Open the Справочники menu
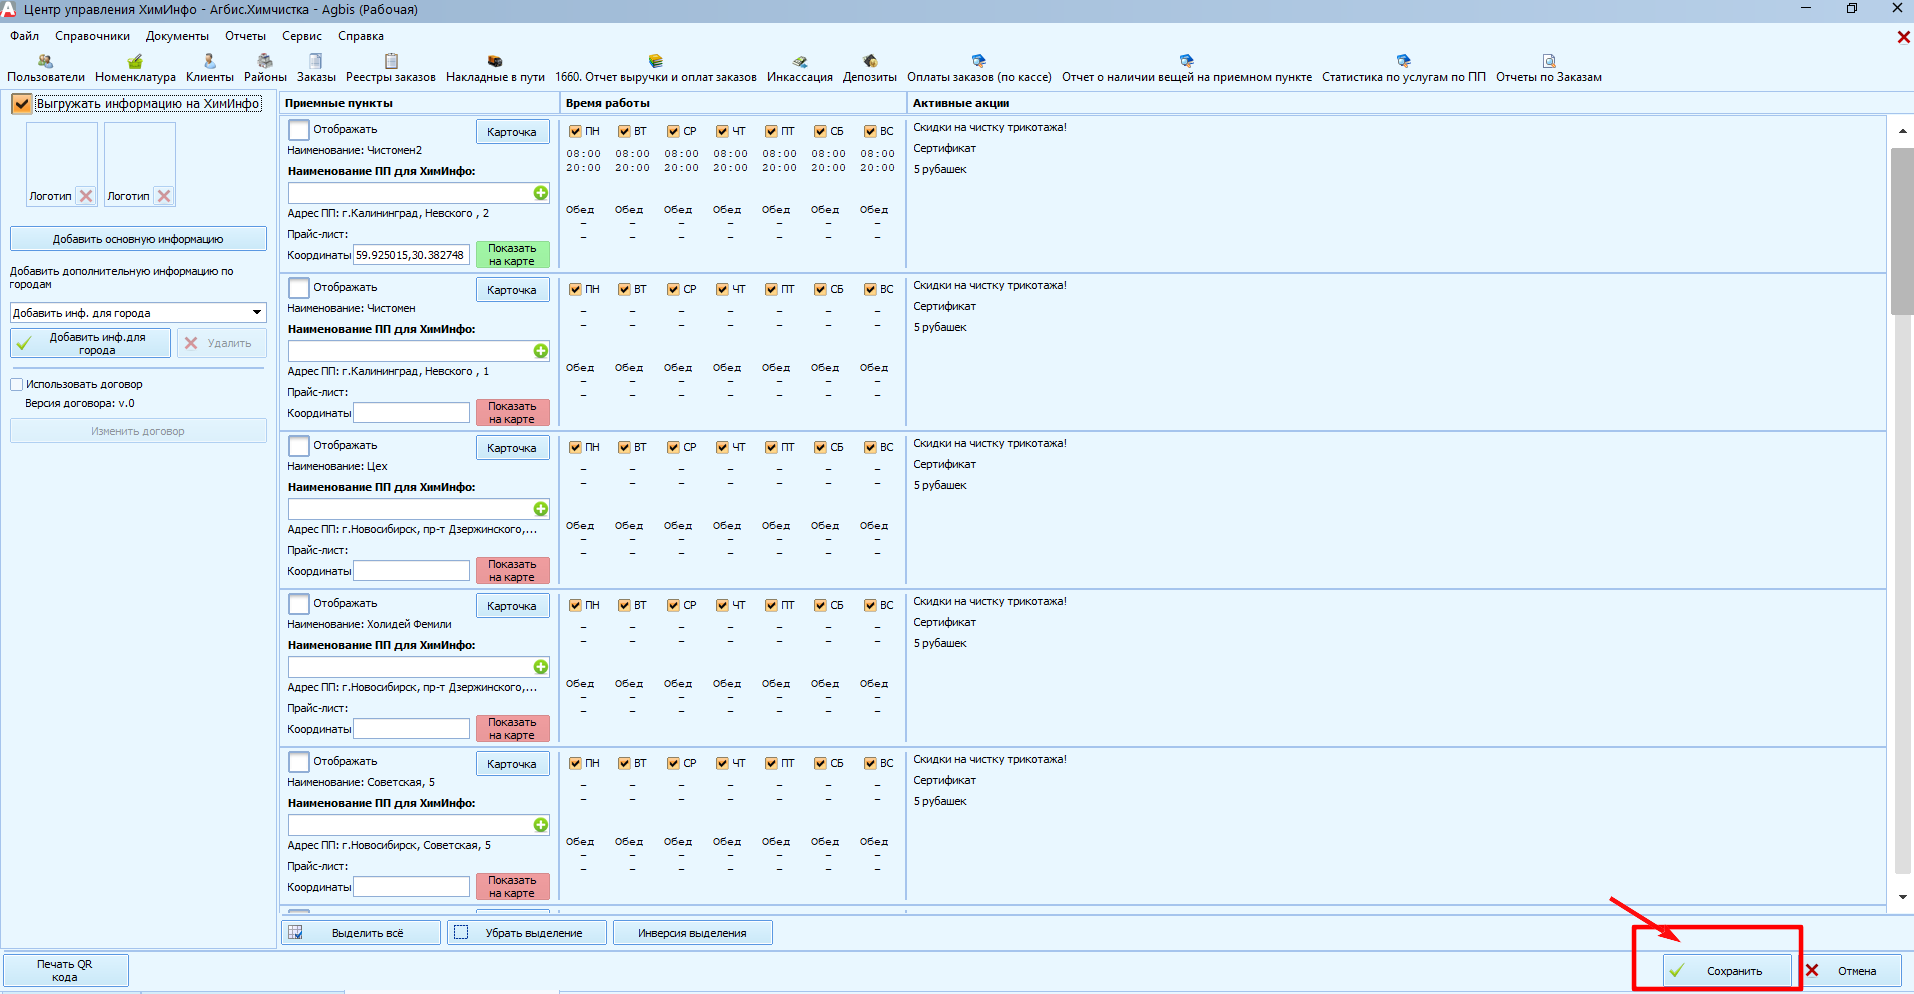The width and height of the screenshot is (1914, 994). [93, 36]
